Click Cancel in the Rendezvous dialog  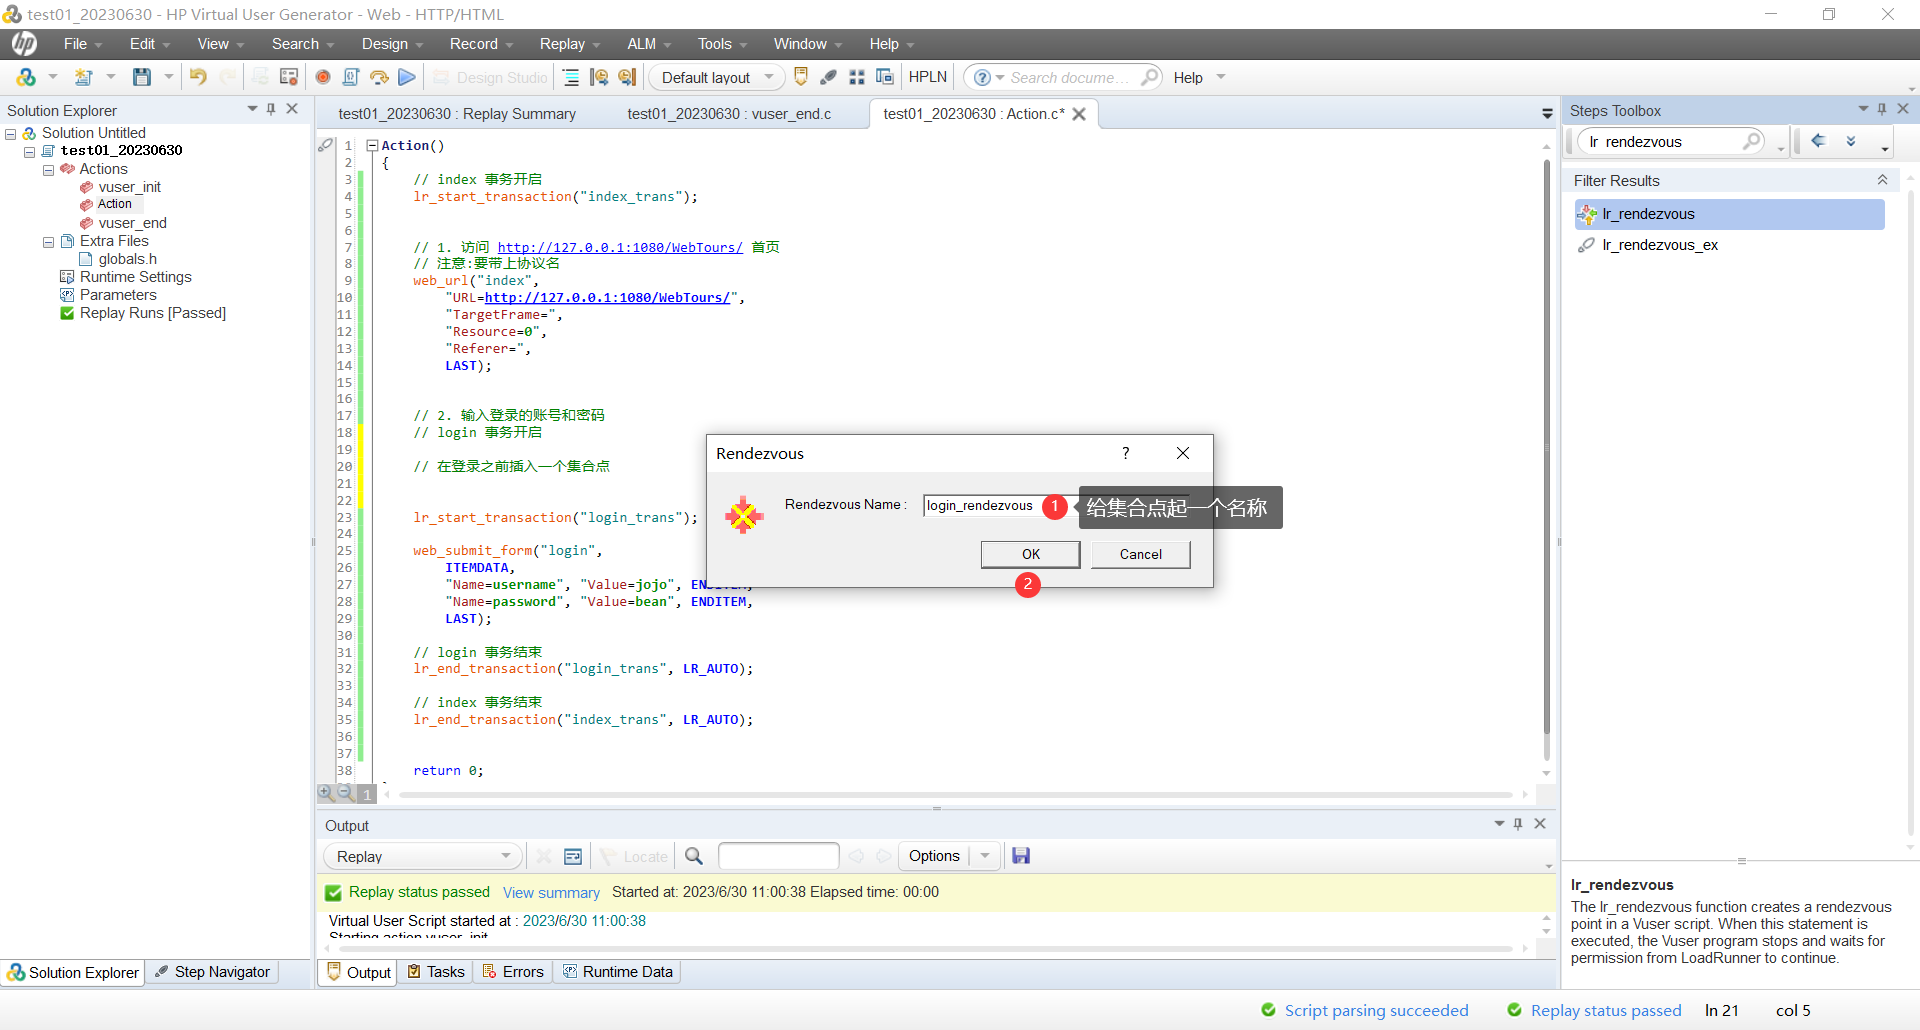pyautogui.click(x=1140, y=554)
